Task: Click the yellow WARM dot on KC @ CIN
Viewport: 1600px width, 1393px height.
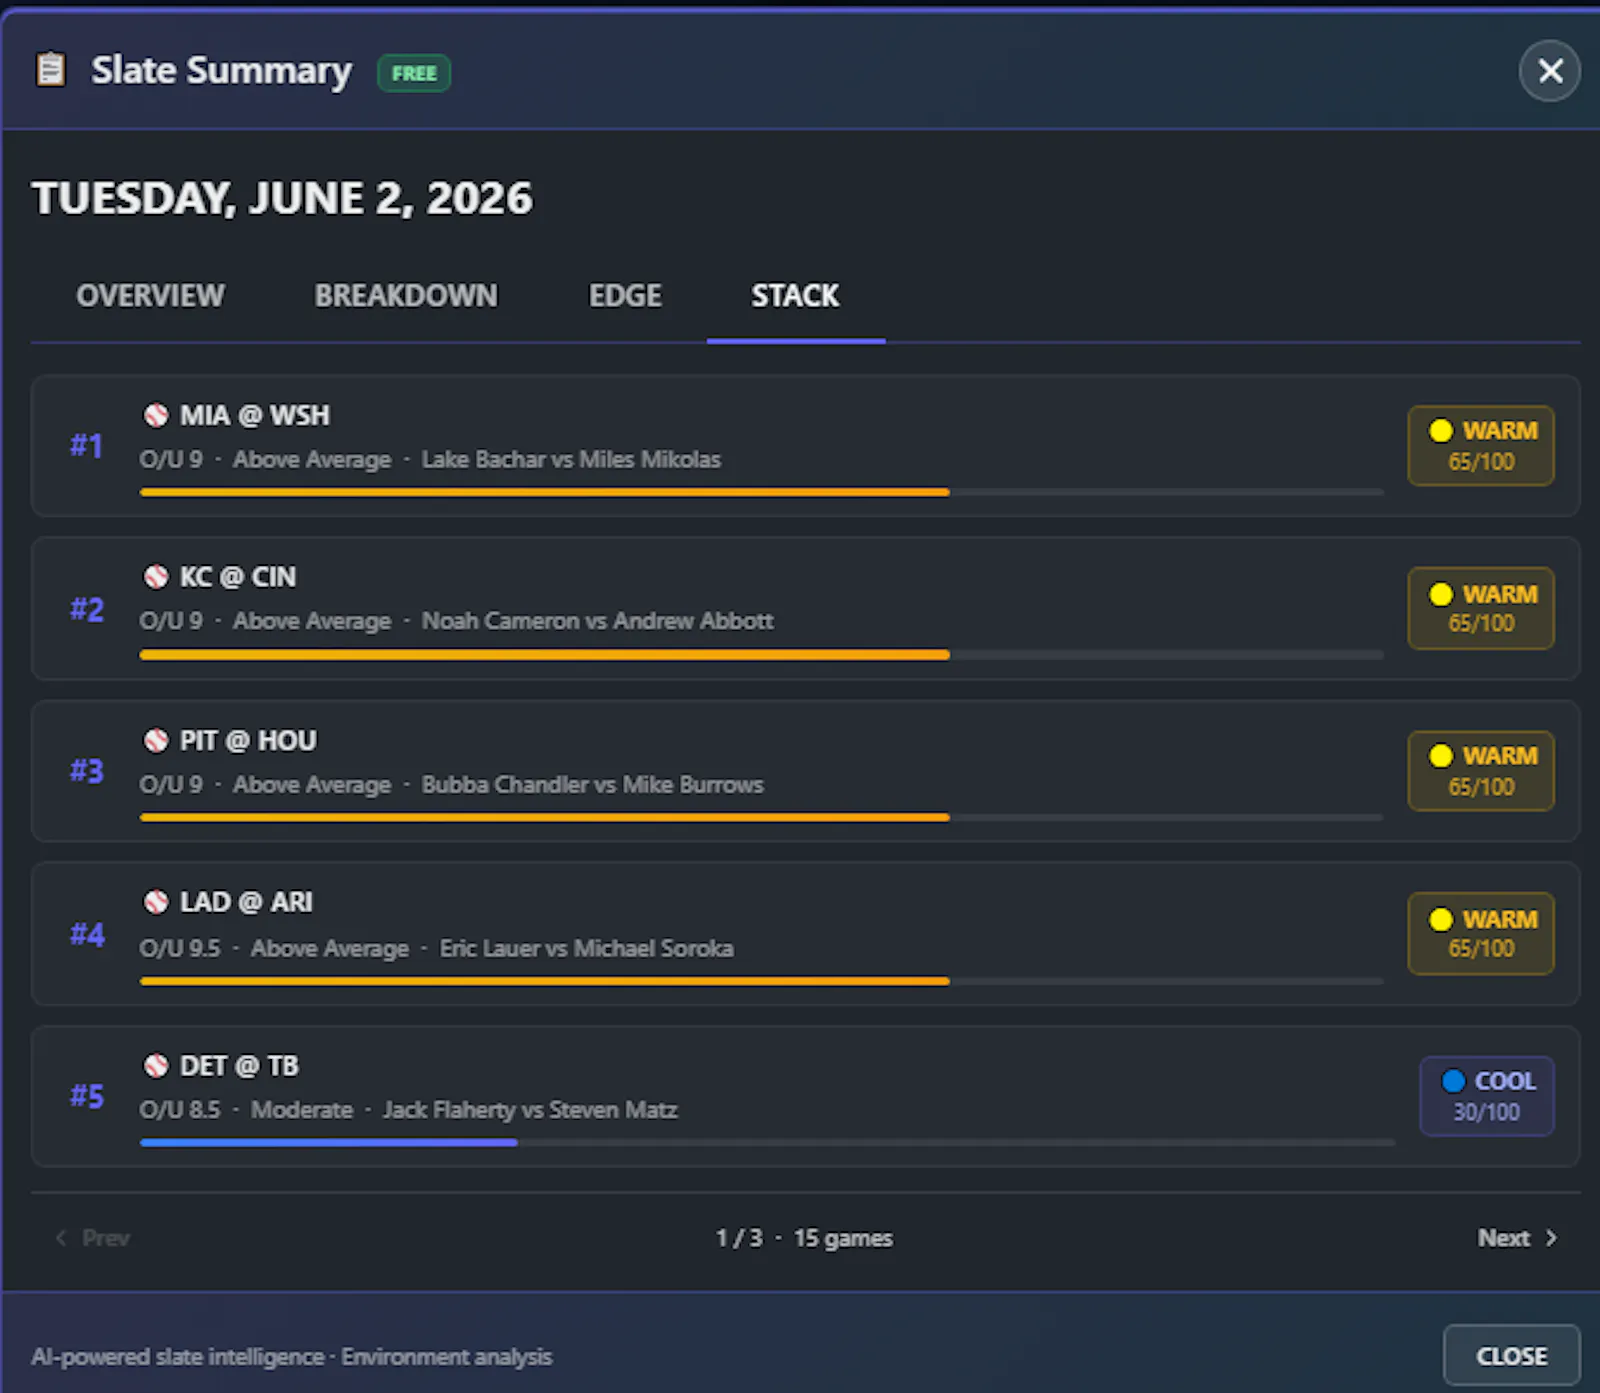Action: click(x=1441, y=594)
